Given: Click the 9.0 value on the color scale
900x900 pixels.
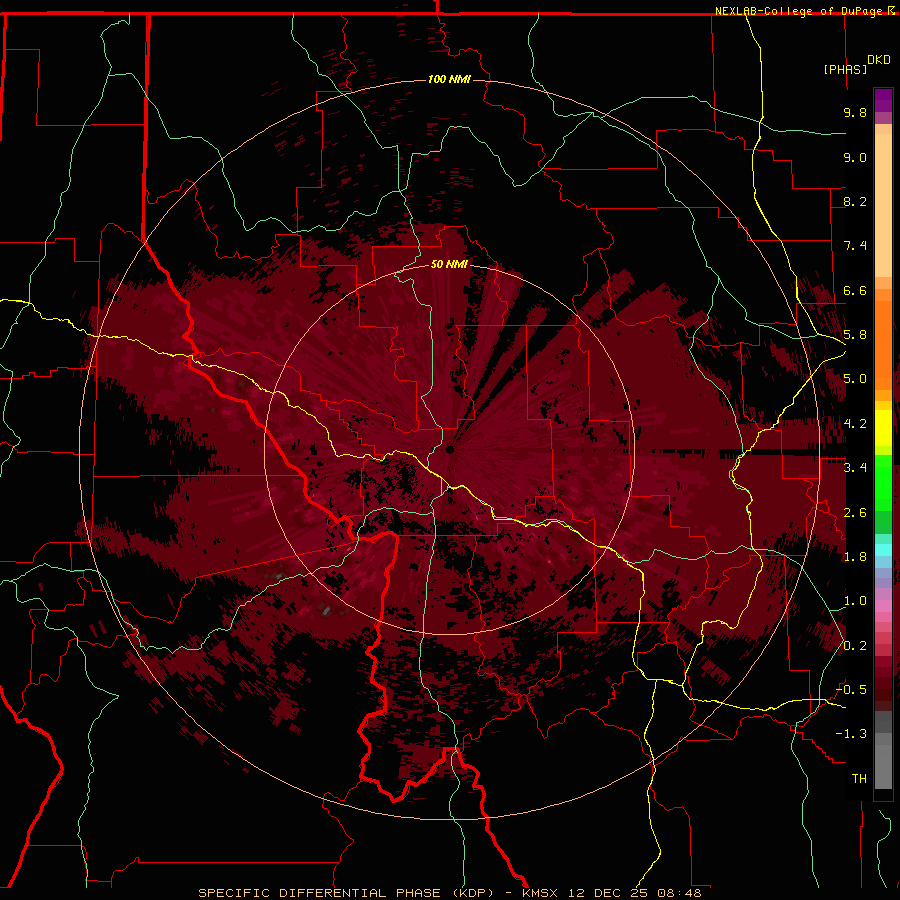Looking at the screenshot, I should point(855,157).
